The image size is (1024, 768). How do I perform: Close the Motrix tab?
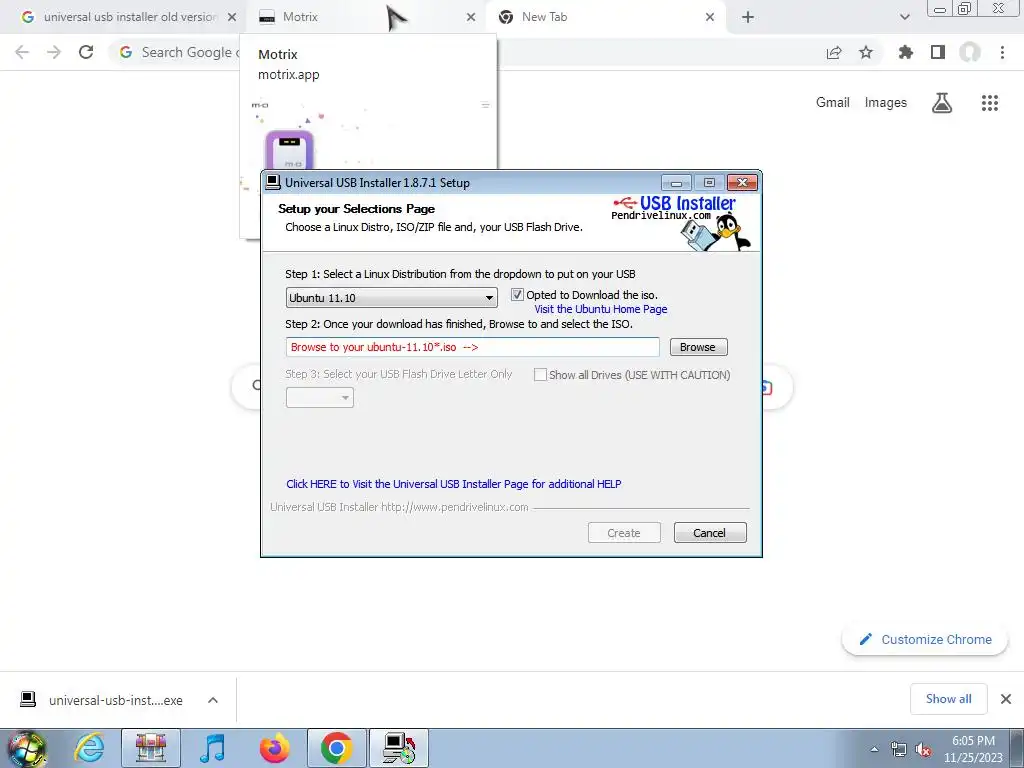pos(471,17)
